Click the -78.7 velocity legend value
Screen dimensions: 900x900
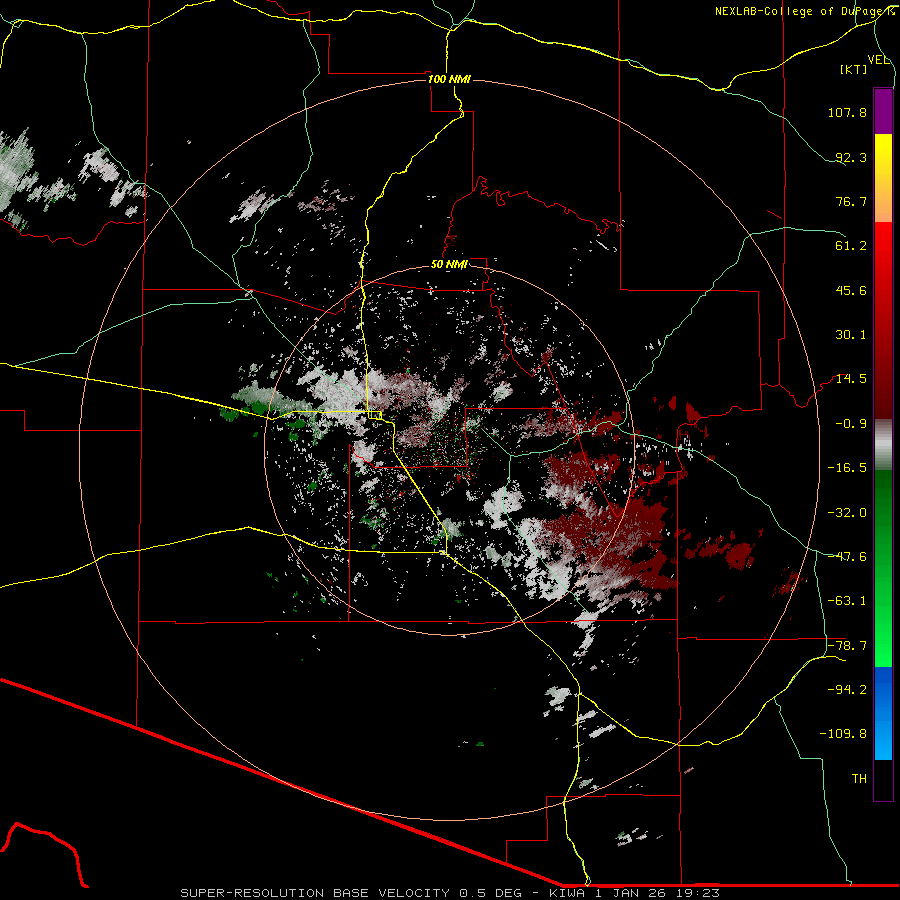pos(847,646)
